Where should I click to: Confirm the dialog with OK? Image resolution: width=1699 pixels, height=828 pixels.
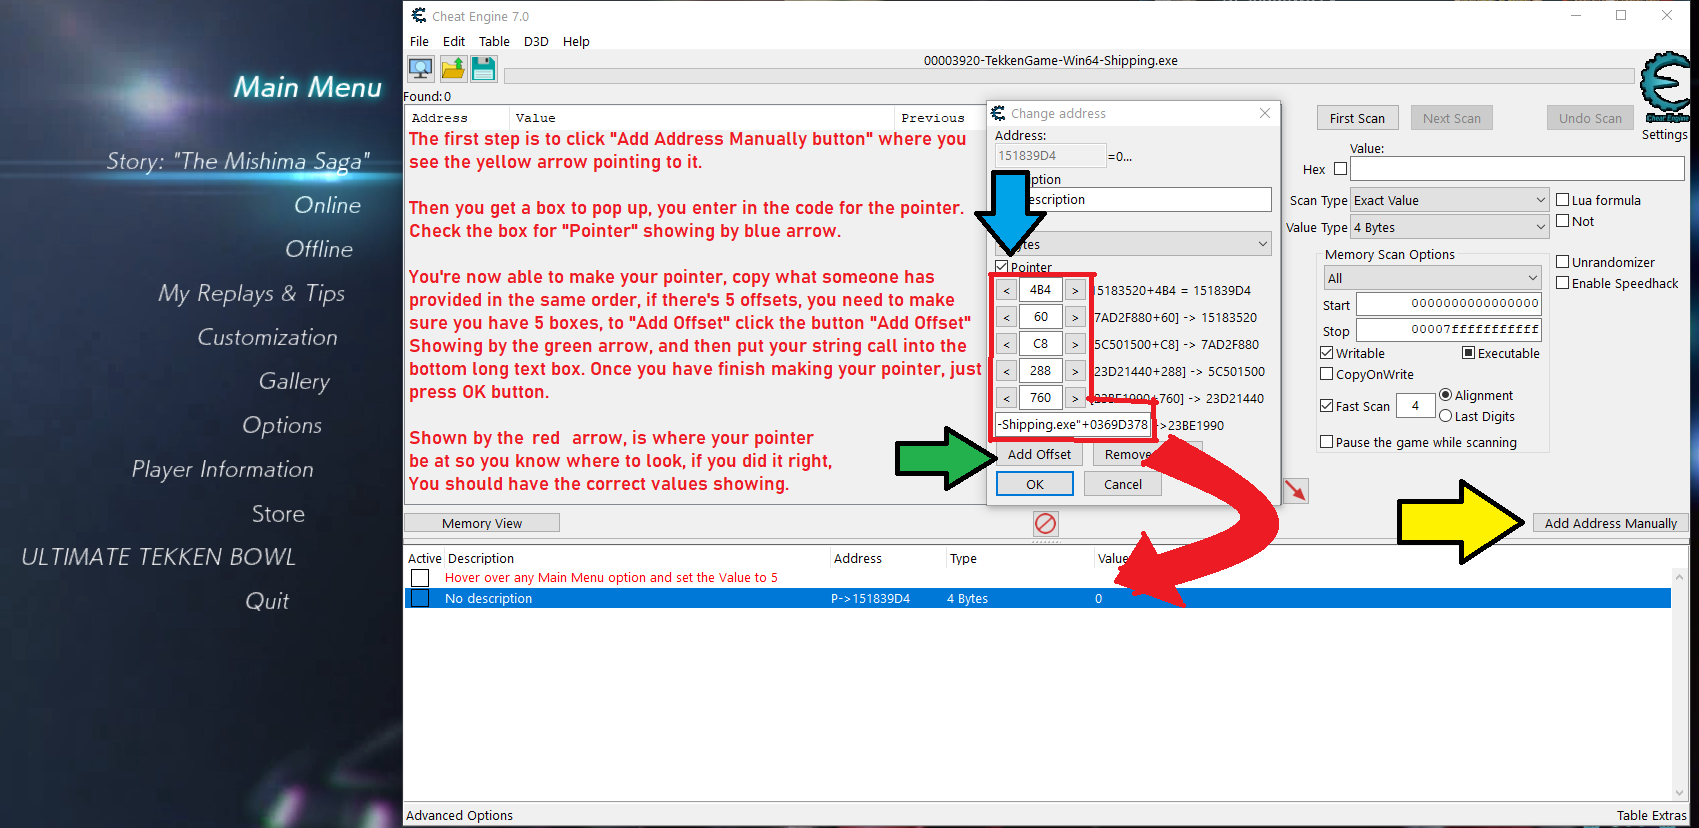click(x=1035, y=484)
